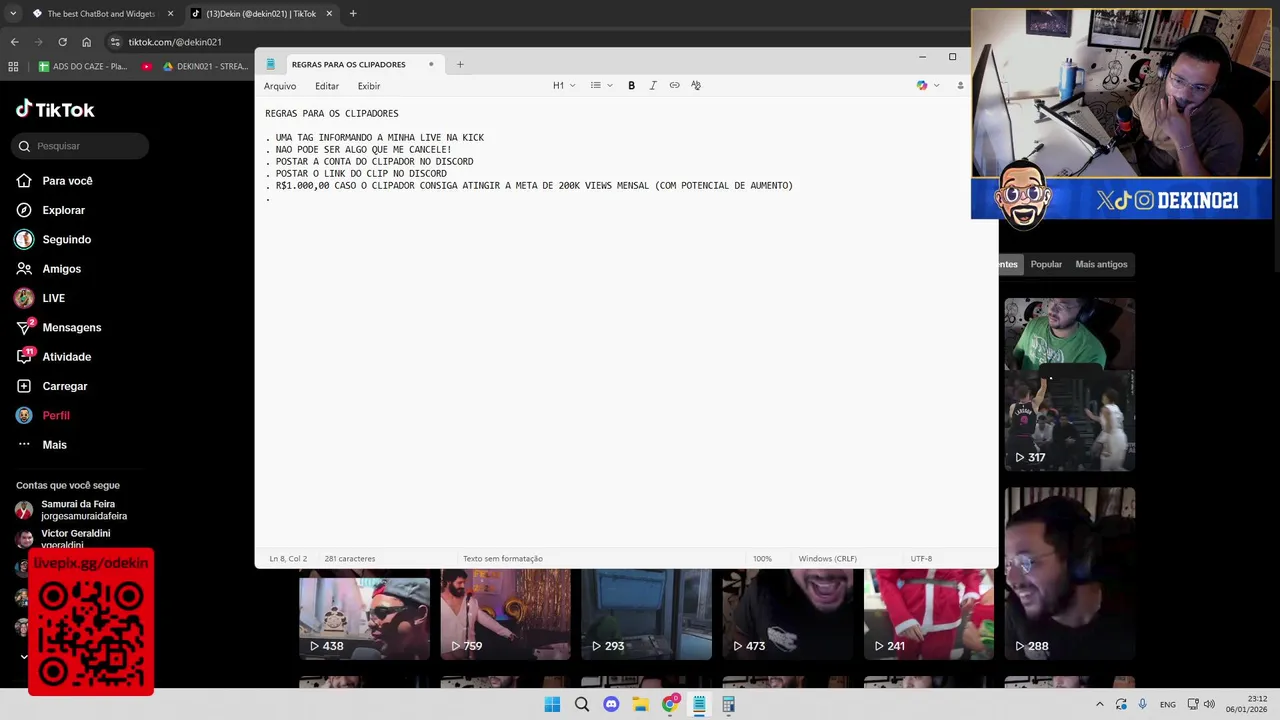Open video thumbnail with 759 views
1280x720 pixels.
[505, 615]
